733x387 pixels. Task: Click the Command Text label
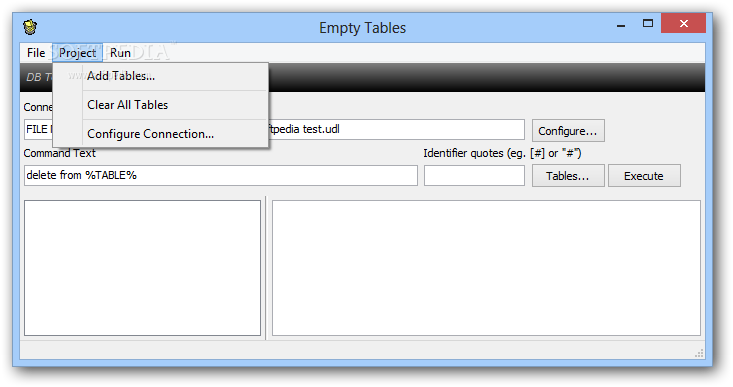click(x=59, y=153)
